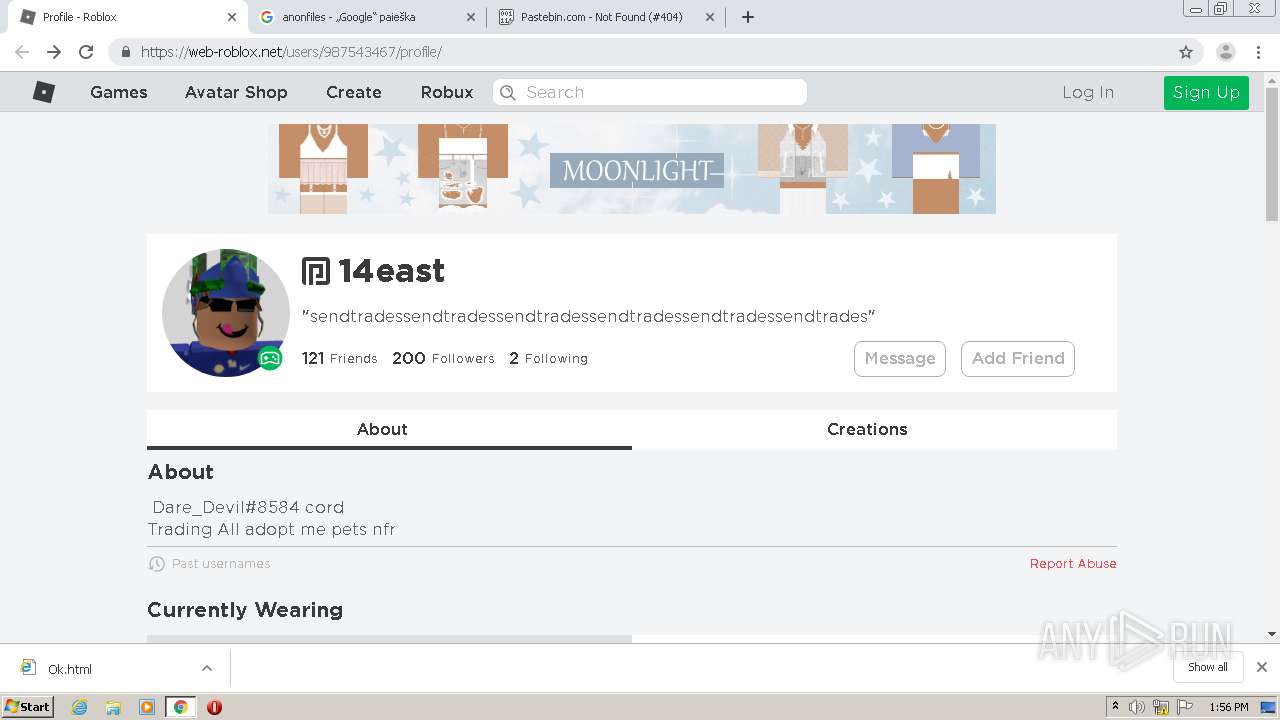The height and width of the screenshot is (720, 1280).
Task: Click the Report Abuse link
Action: click(x=1073, y=564)
